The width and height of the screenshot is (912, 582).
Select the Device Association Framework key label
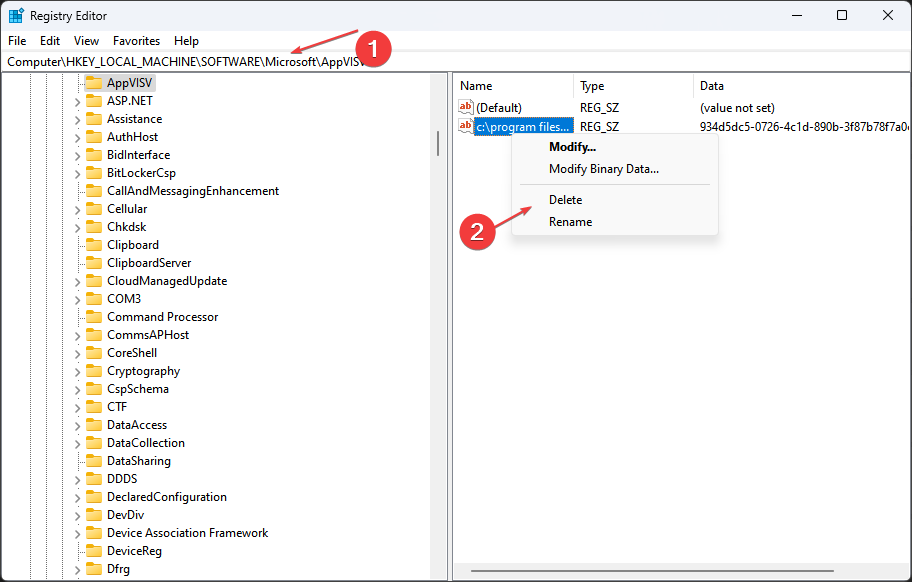pos(187,533)
